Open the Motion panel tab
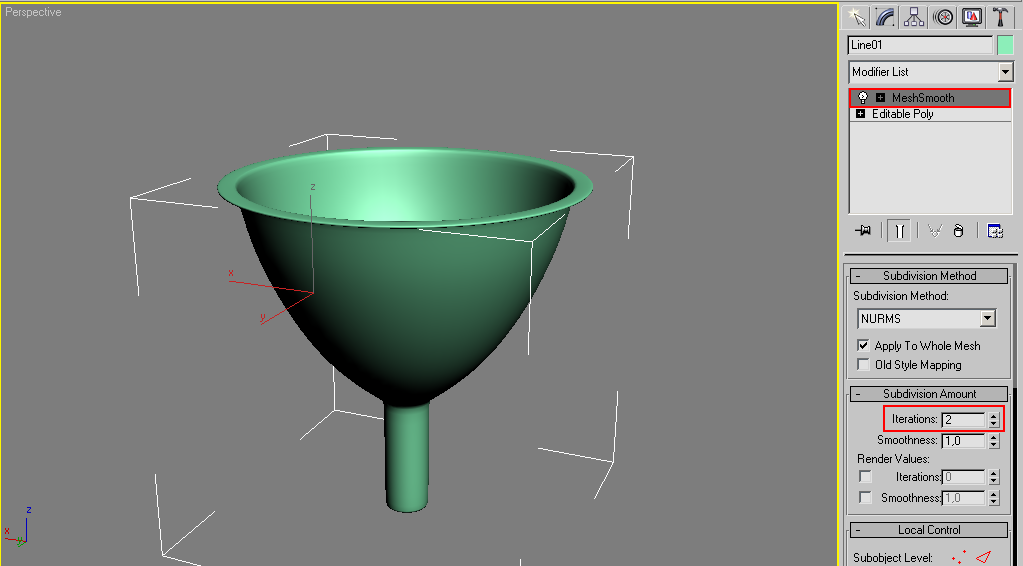This screenshot has width=1023, height=566. point(943,17)
